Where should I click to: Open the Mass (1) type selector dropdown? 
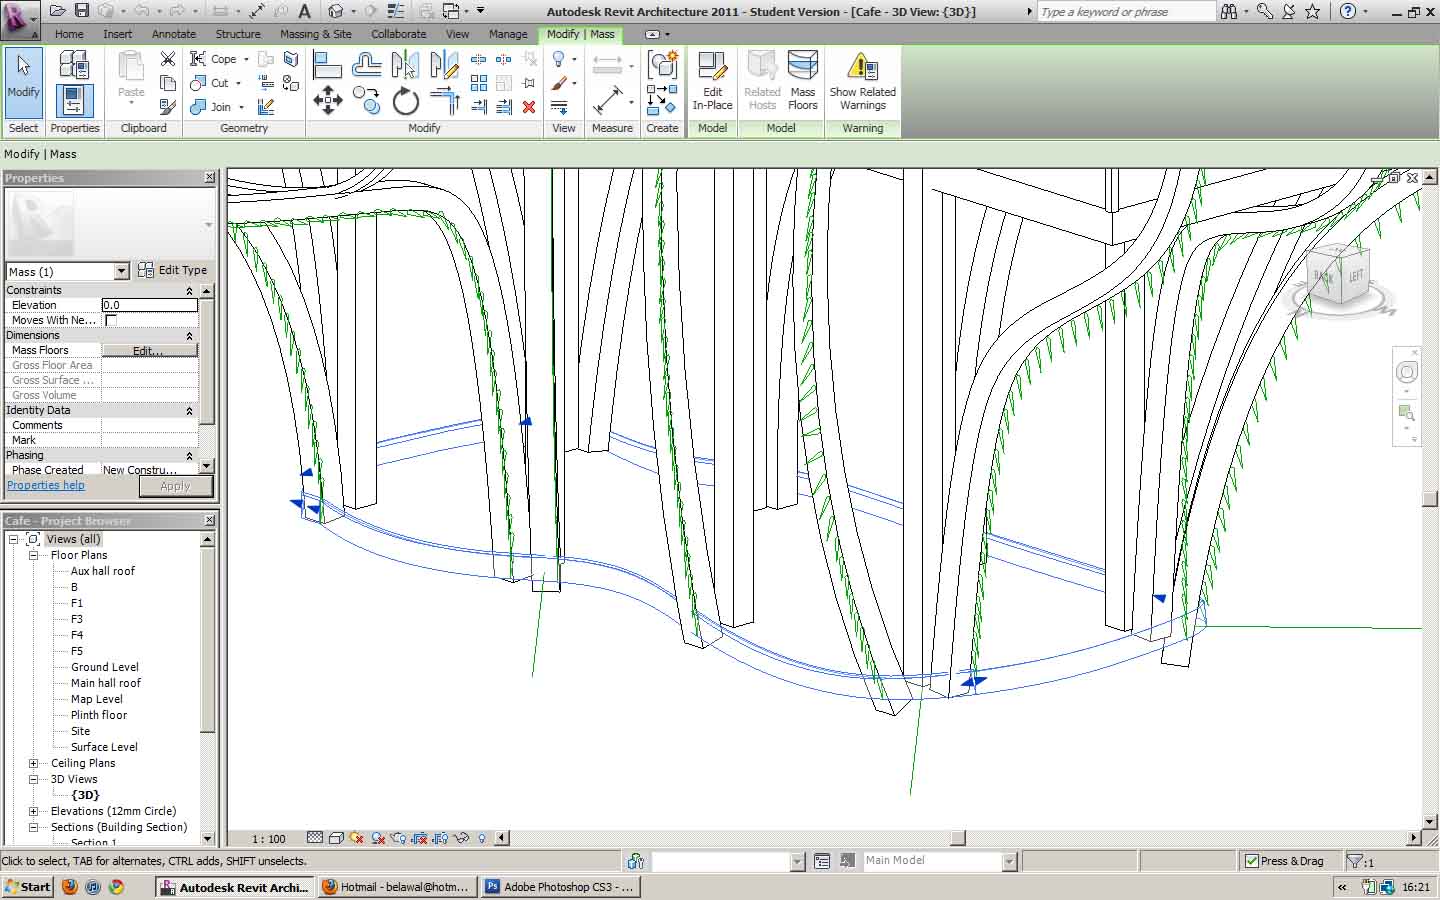[121, 272]
